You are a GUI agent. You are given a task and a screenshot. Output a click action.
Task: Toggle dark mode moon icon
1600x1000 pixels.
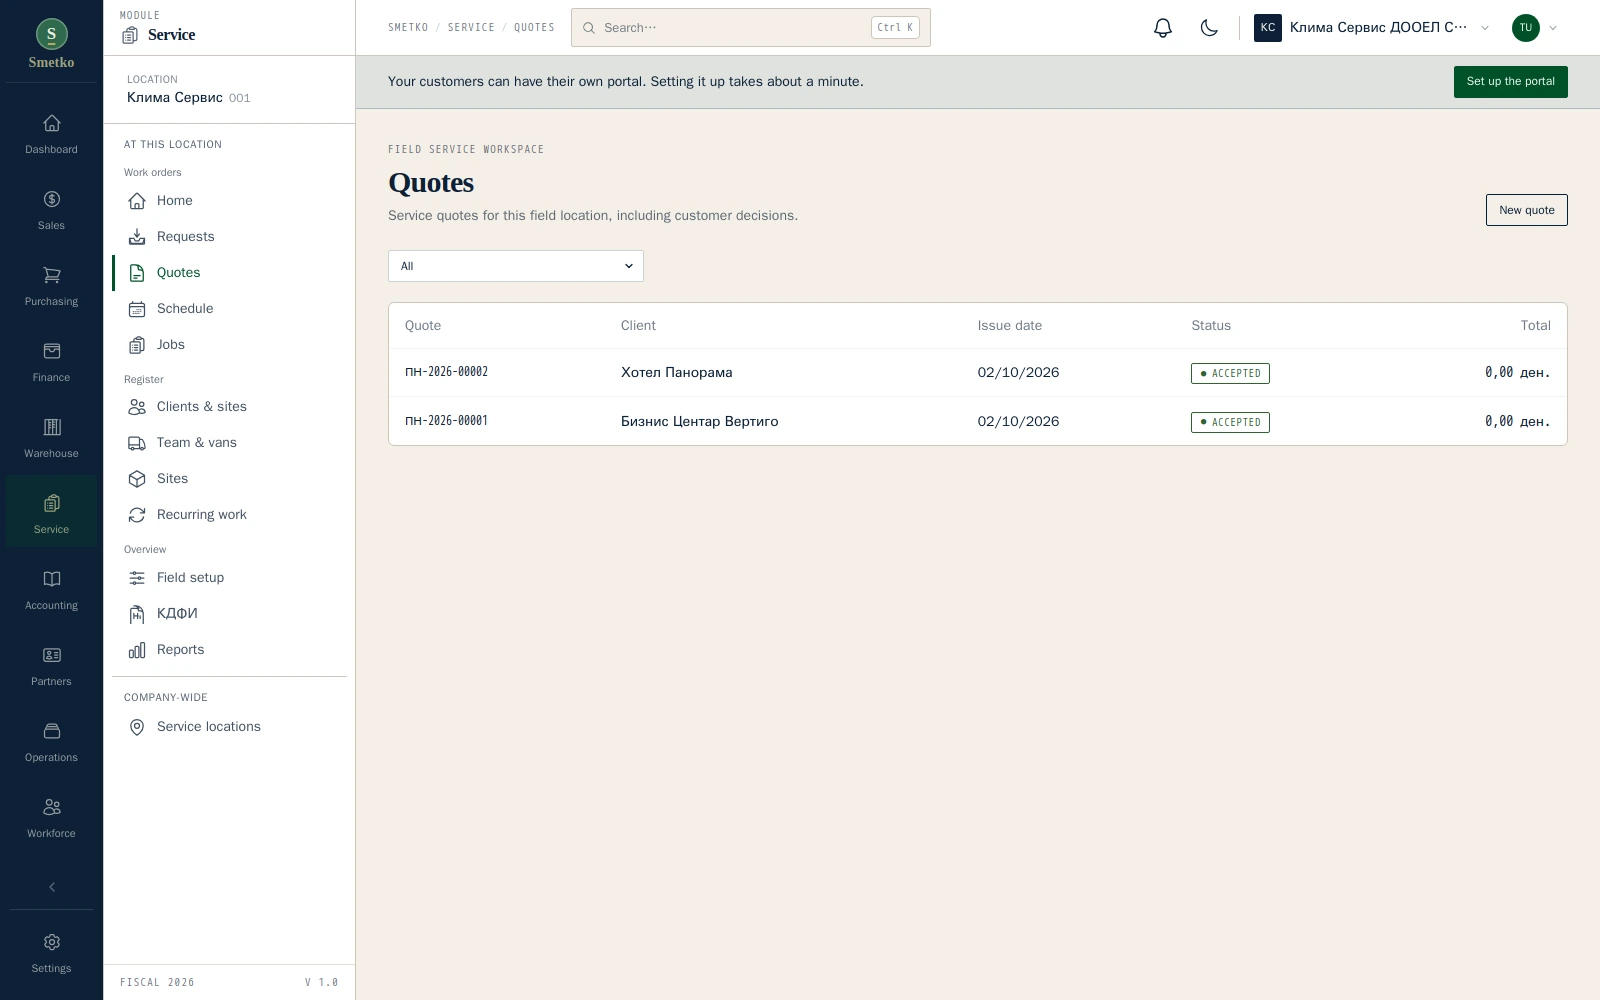click(1209, 28)
